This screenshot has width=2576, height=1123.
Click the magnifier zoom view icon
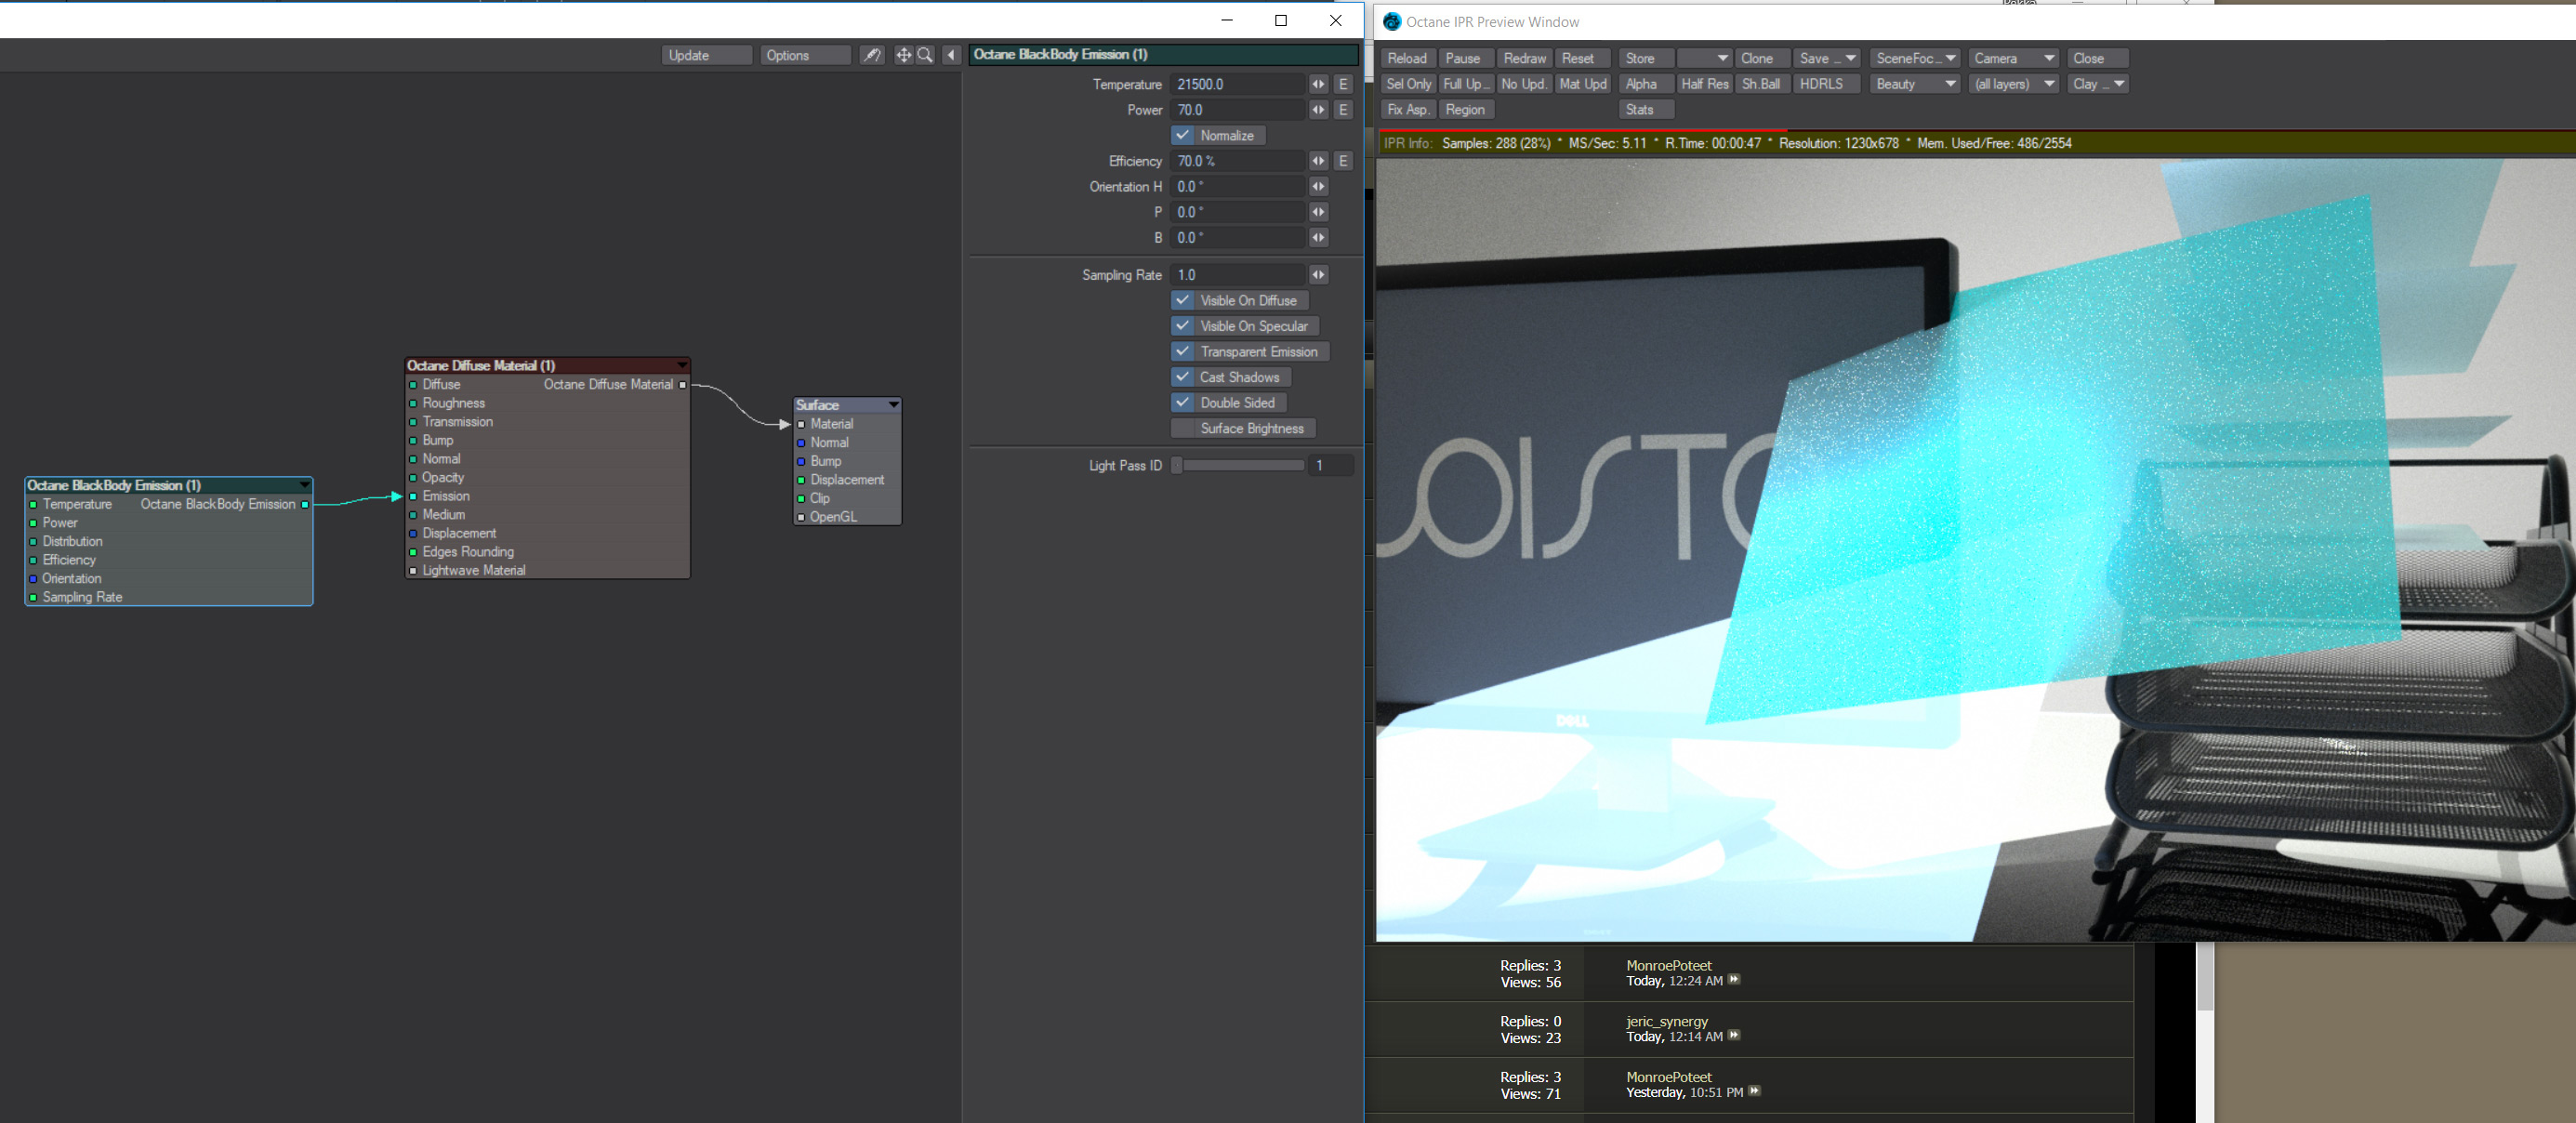pyautogui.click(x=925, y=55)
